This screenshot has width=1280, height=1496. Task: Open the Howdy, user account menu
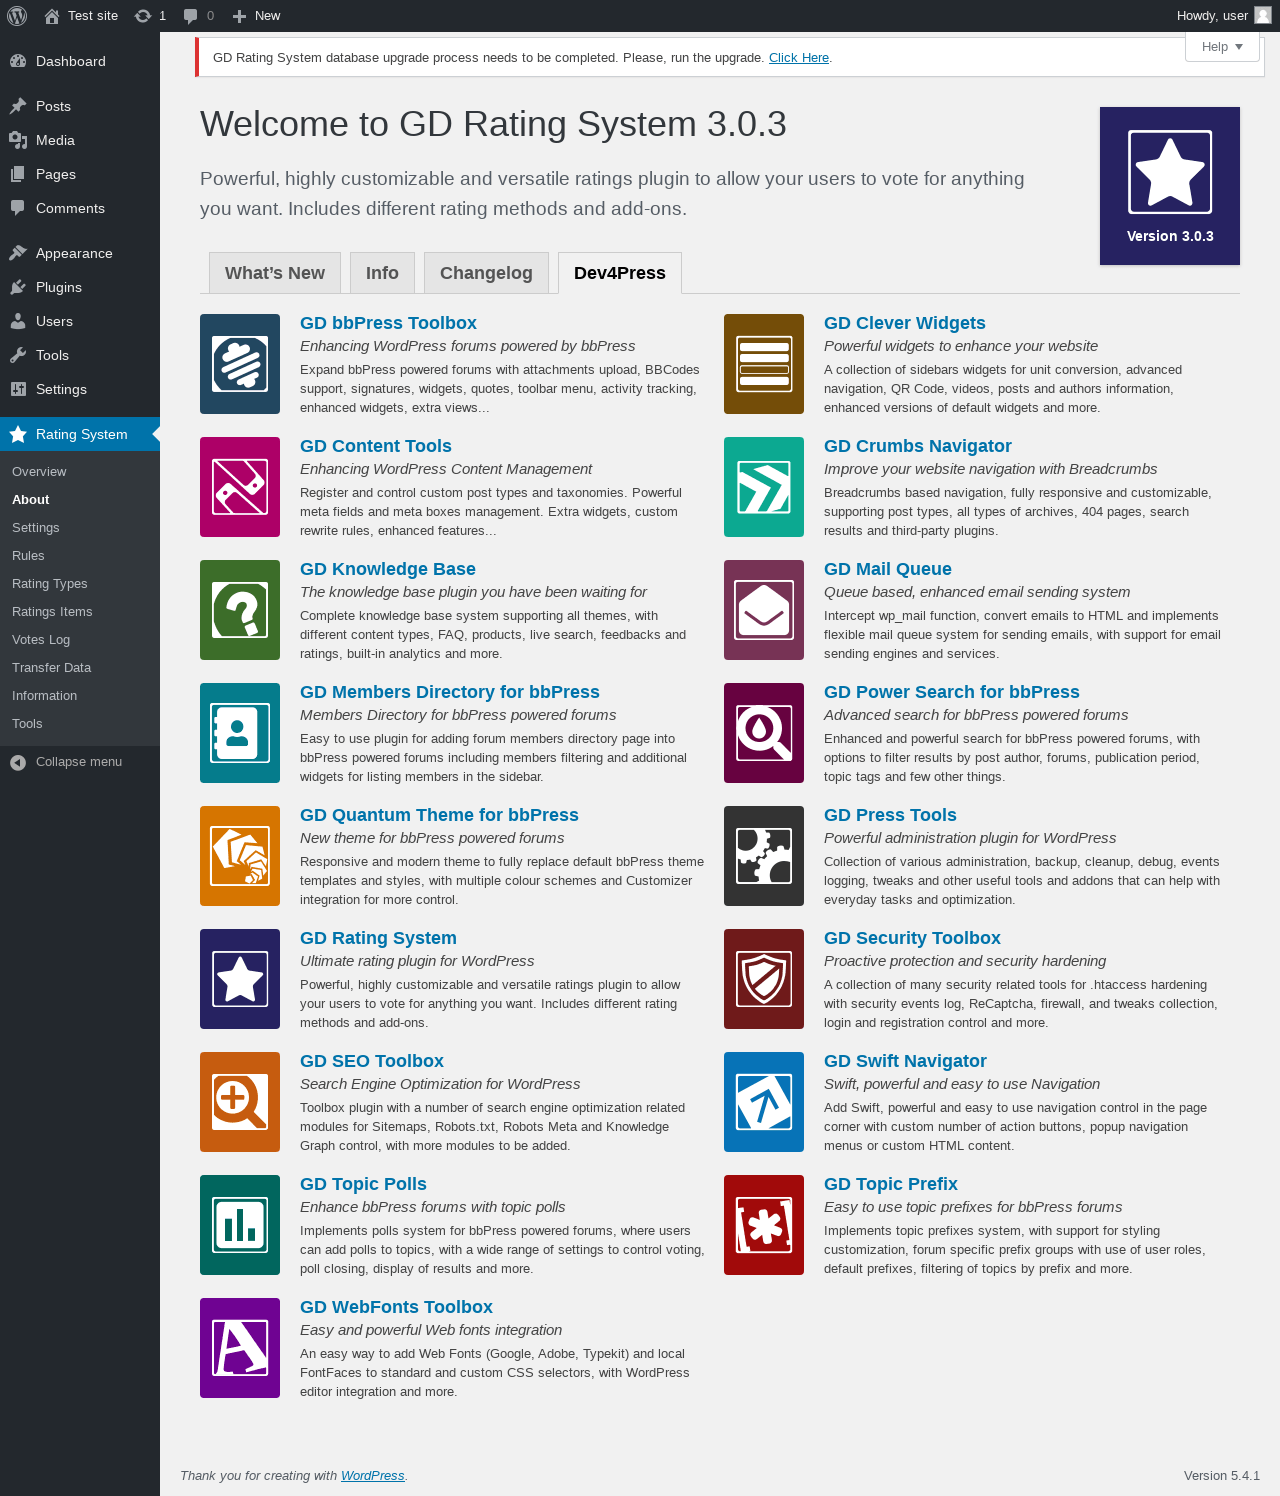[1224, 16]
